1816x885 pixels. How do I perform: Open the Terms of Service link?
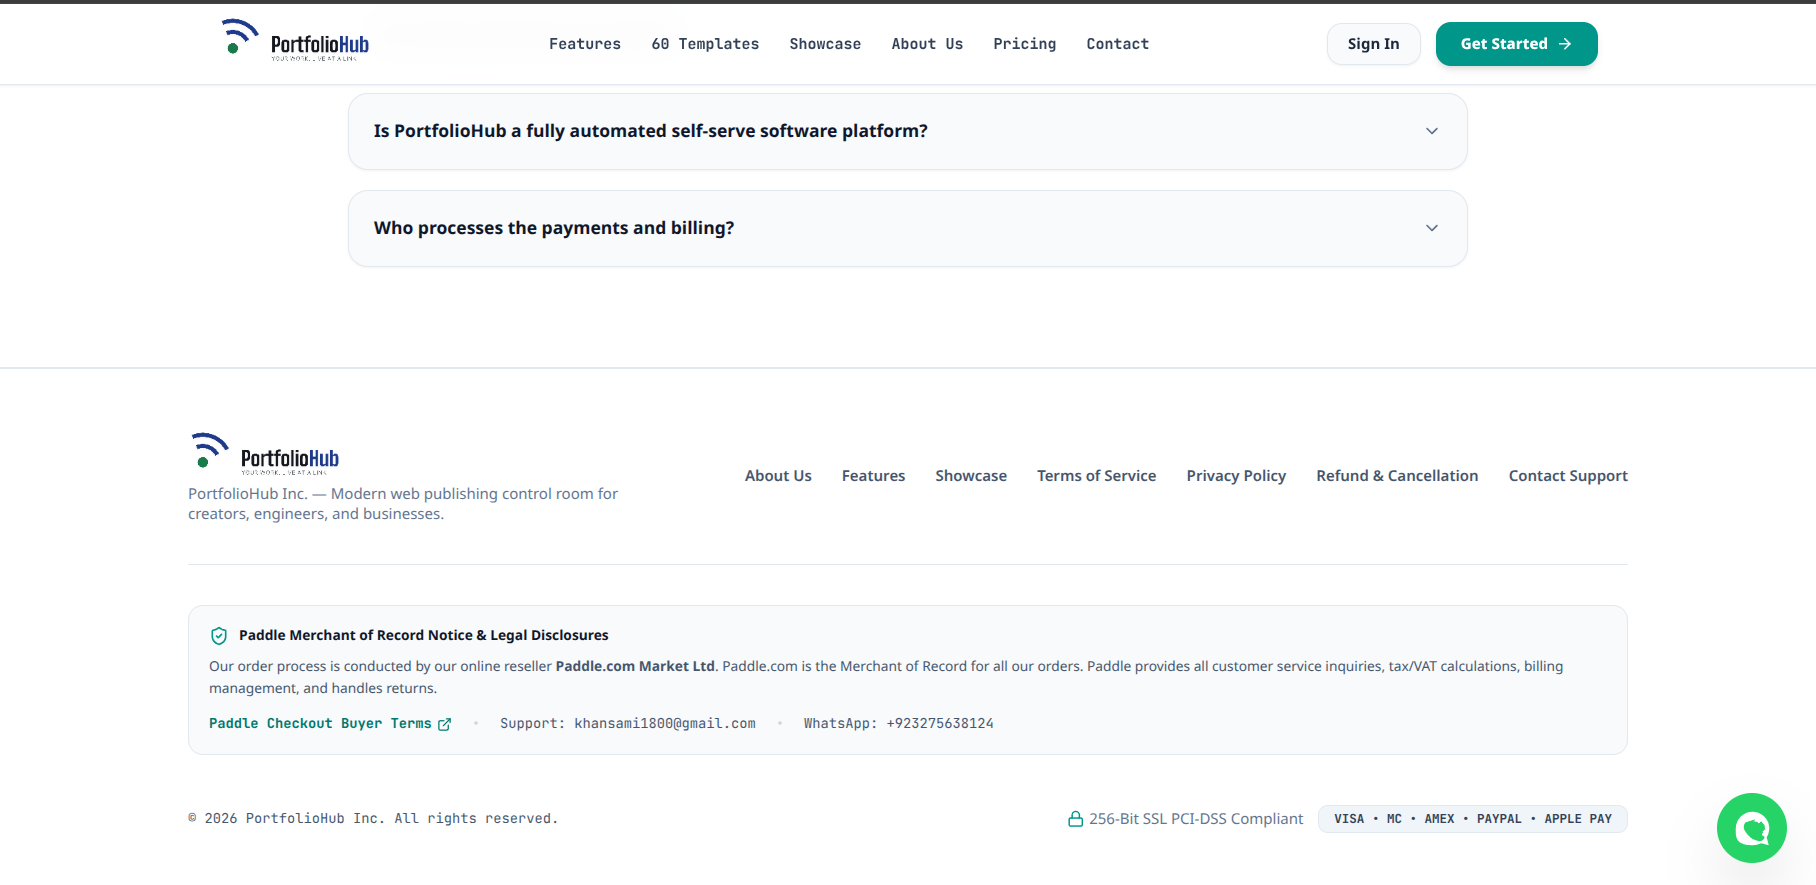(1096, 476)
